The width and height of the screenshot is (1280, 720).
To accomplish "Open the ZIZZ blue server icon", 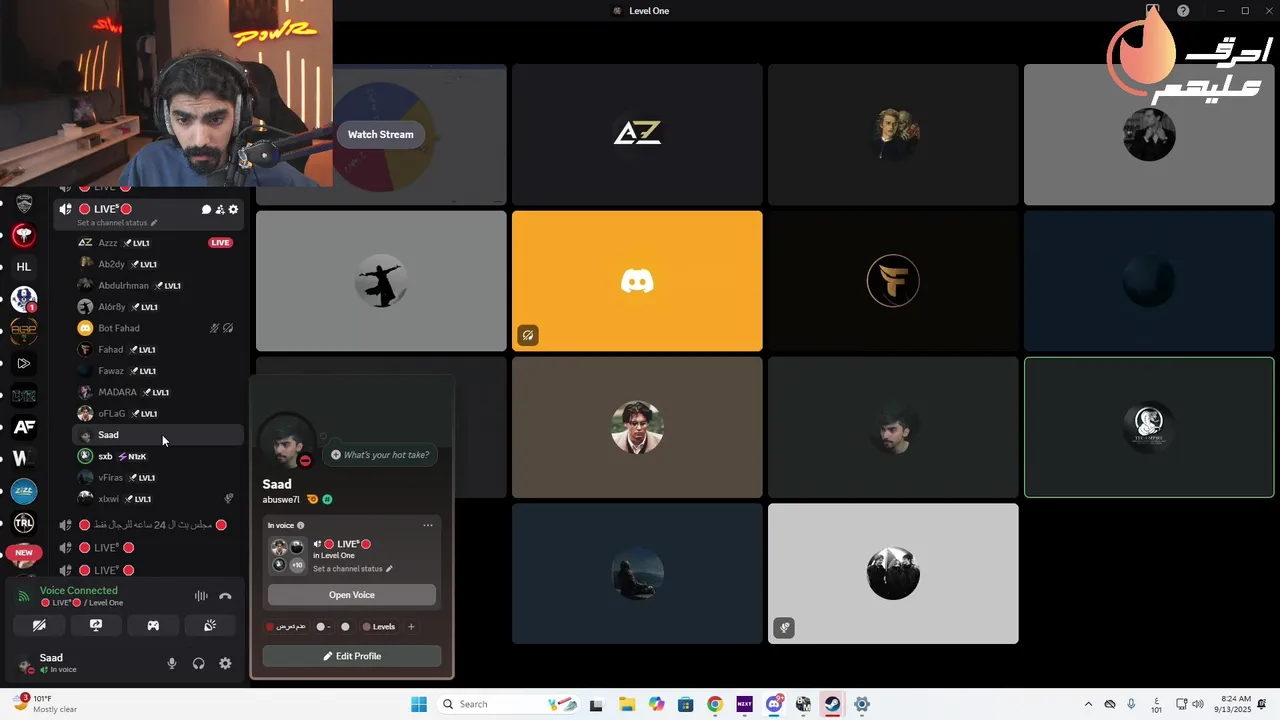I will coord(24,491).
